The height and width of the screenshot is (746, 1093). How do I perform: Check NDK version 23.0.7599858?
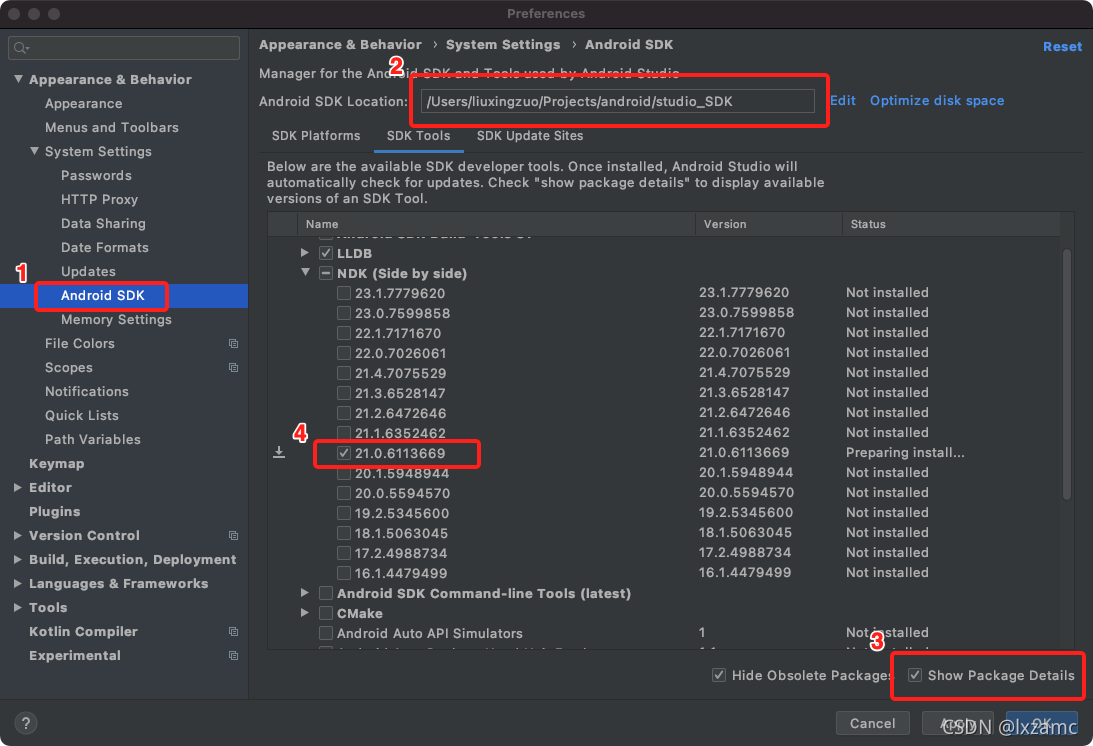pos(344,313)
